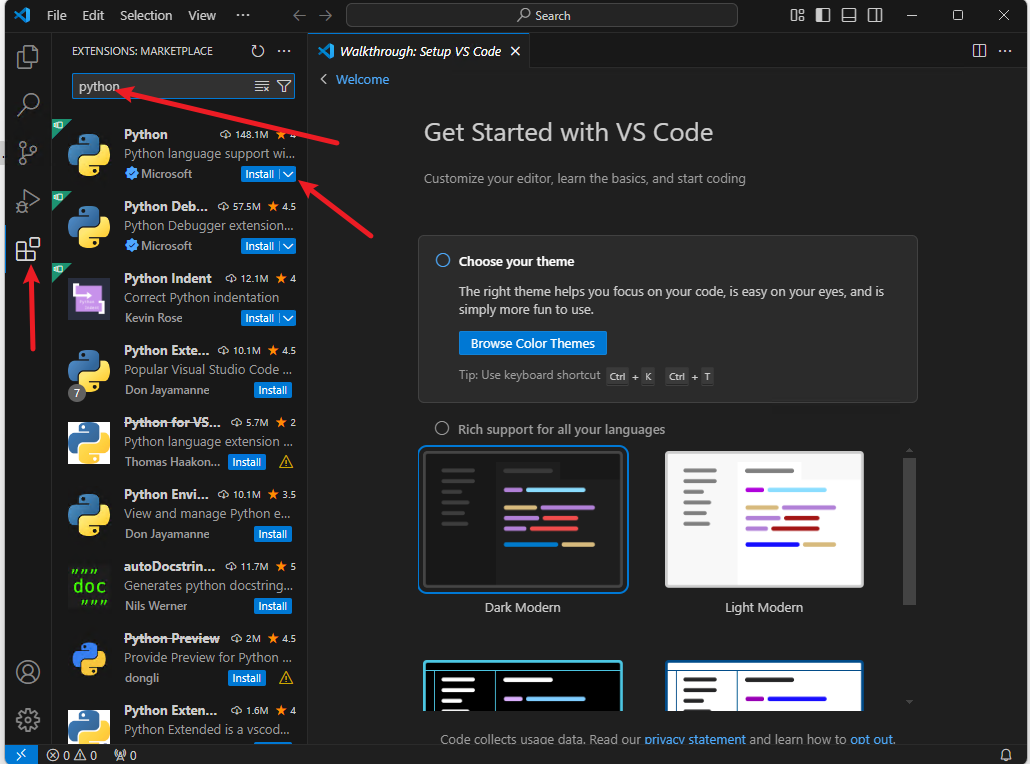Expand Python Install button dropdown arrow
The image size is (1030, 764).
(288, 174)
